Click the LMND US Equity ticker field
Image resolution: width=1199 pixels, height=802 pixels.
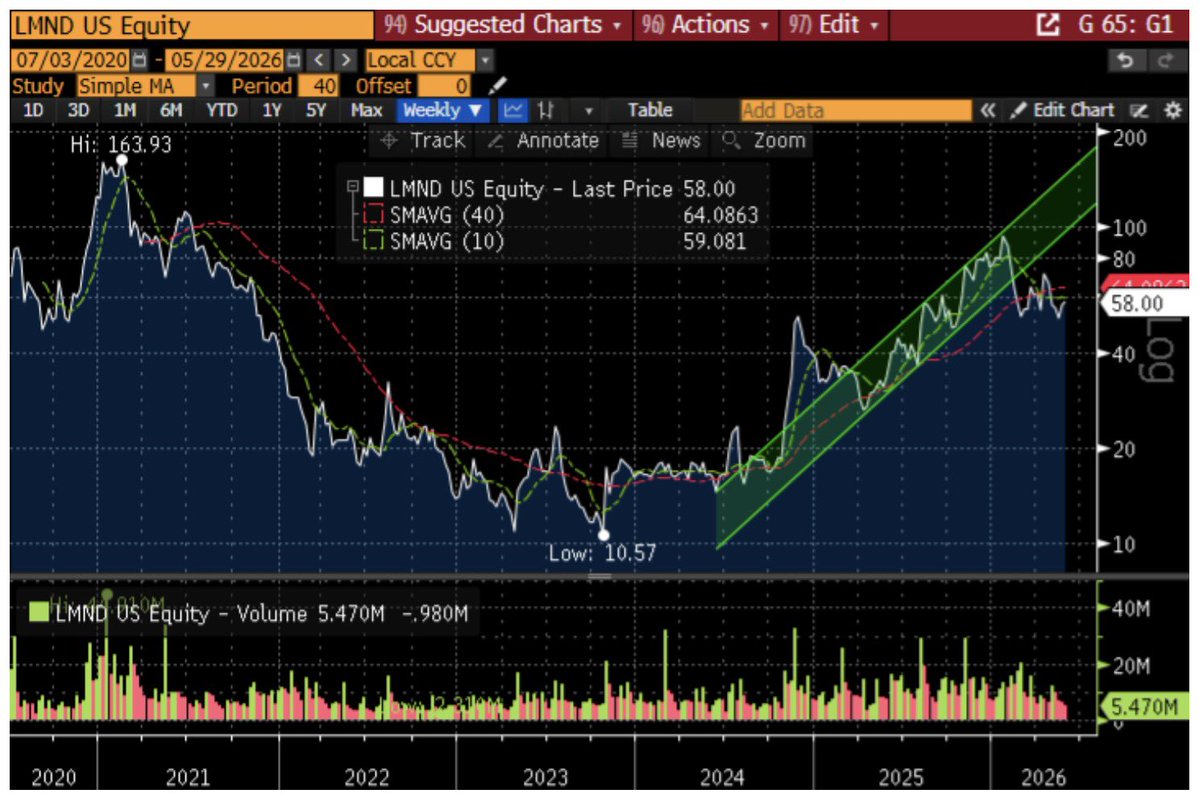[191, 25]
